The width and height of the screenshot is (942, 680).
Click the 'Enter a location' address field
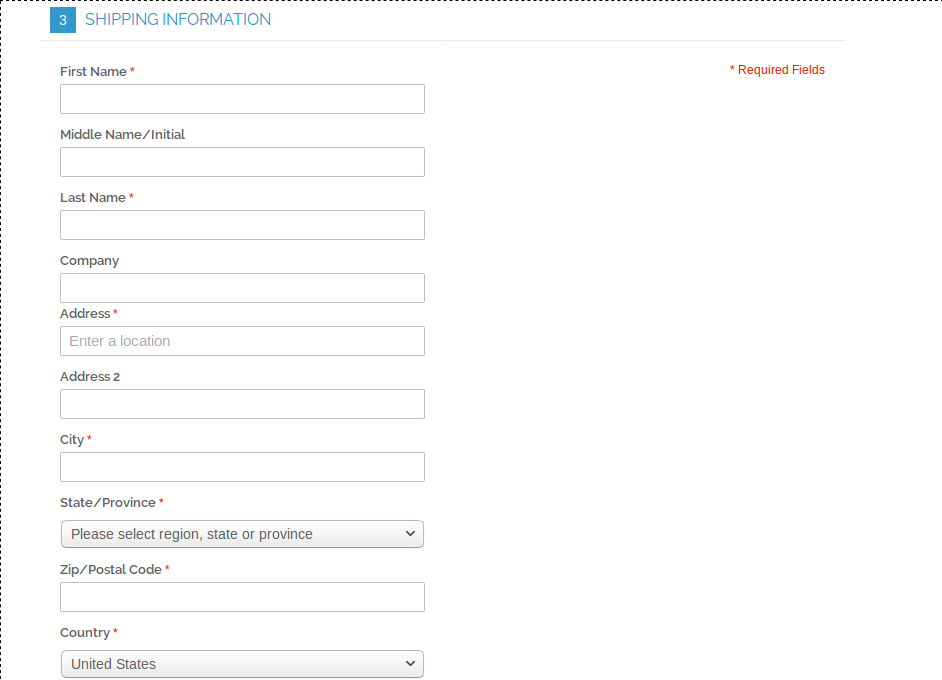pyautogui.click(x=242, y=341)
